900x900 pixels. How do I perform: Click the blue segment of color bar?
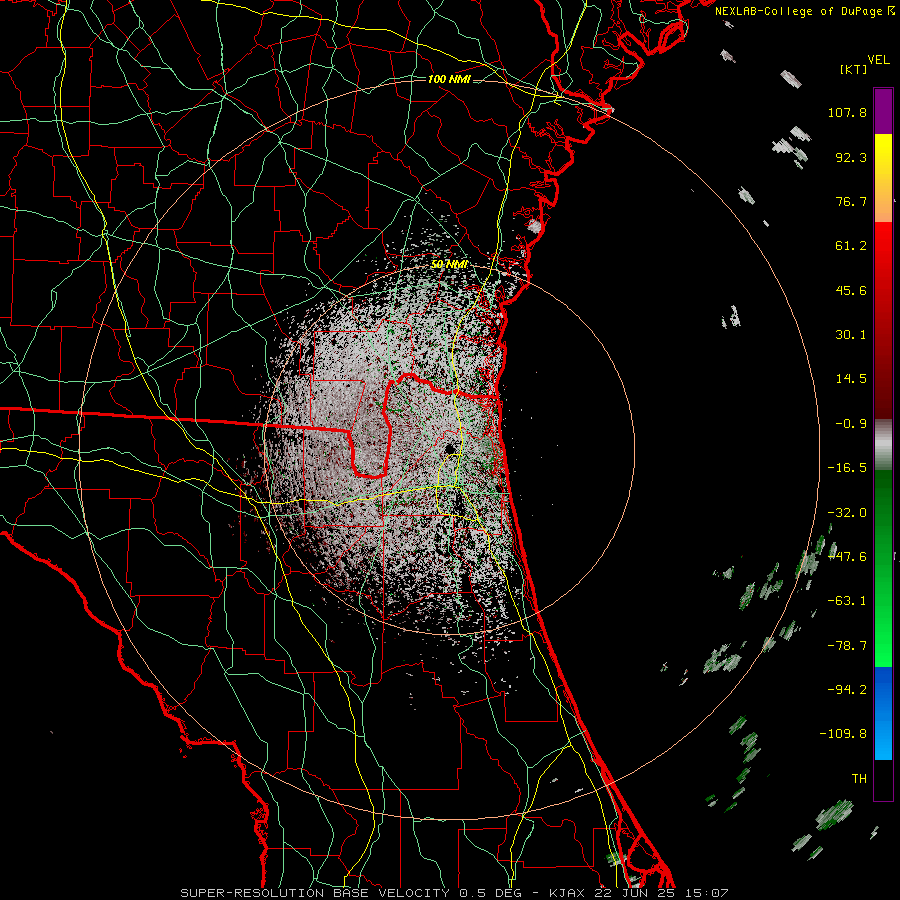coord(883,713)
